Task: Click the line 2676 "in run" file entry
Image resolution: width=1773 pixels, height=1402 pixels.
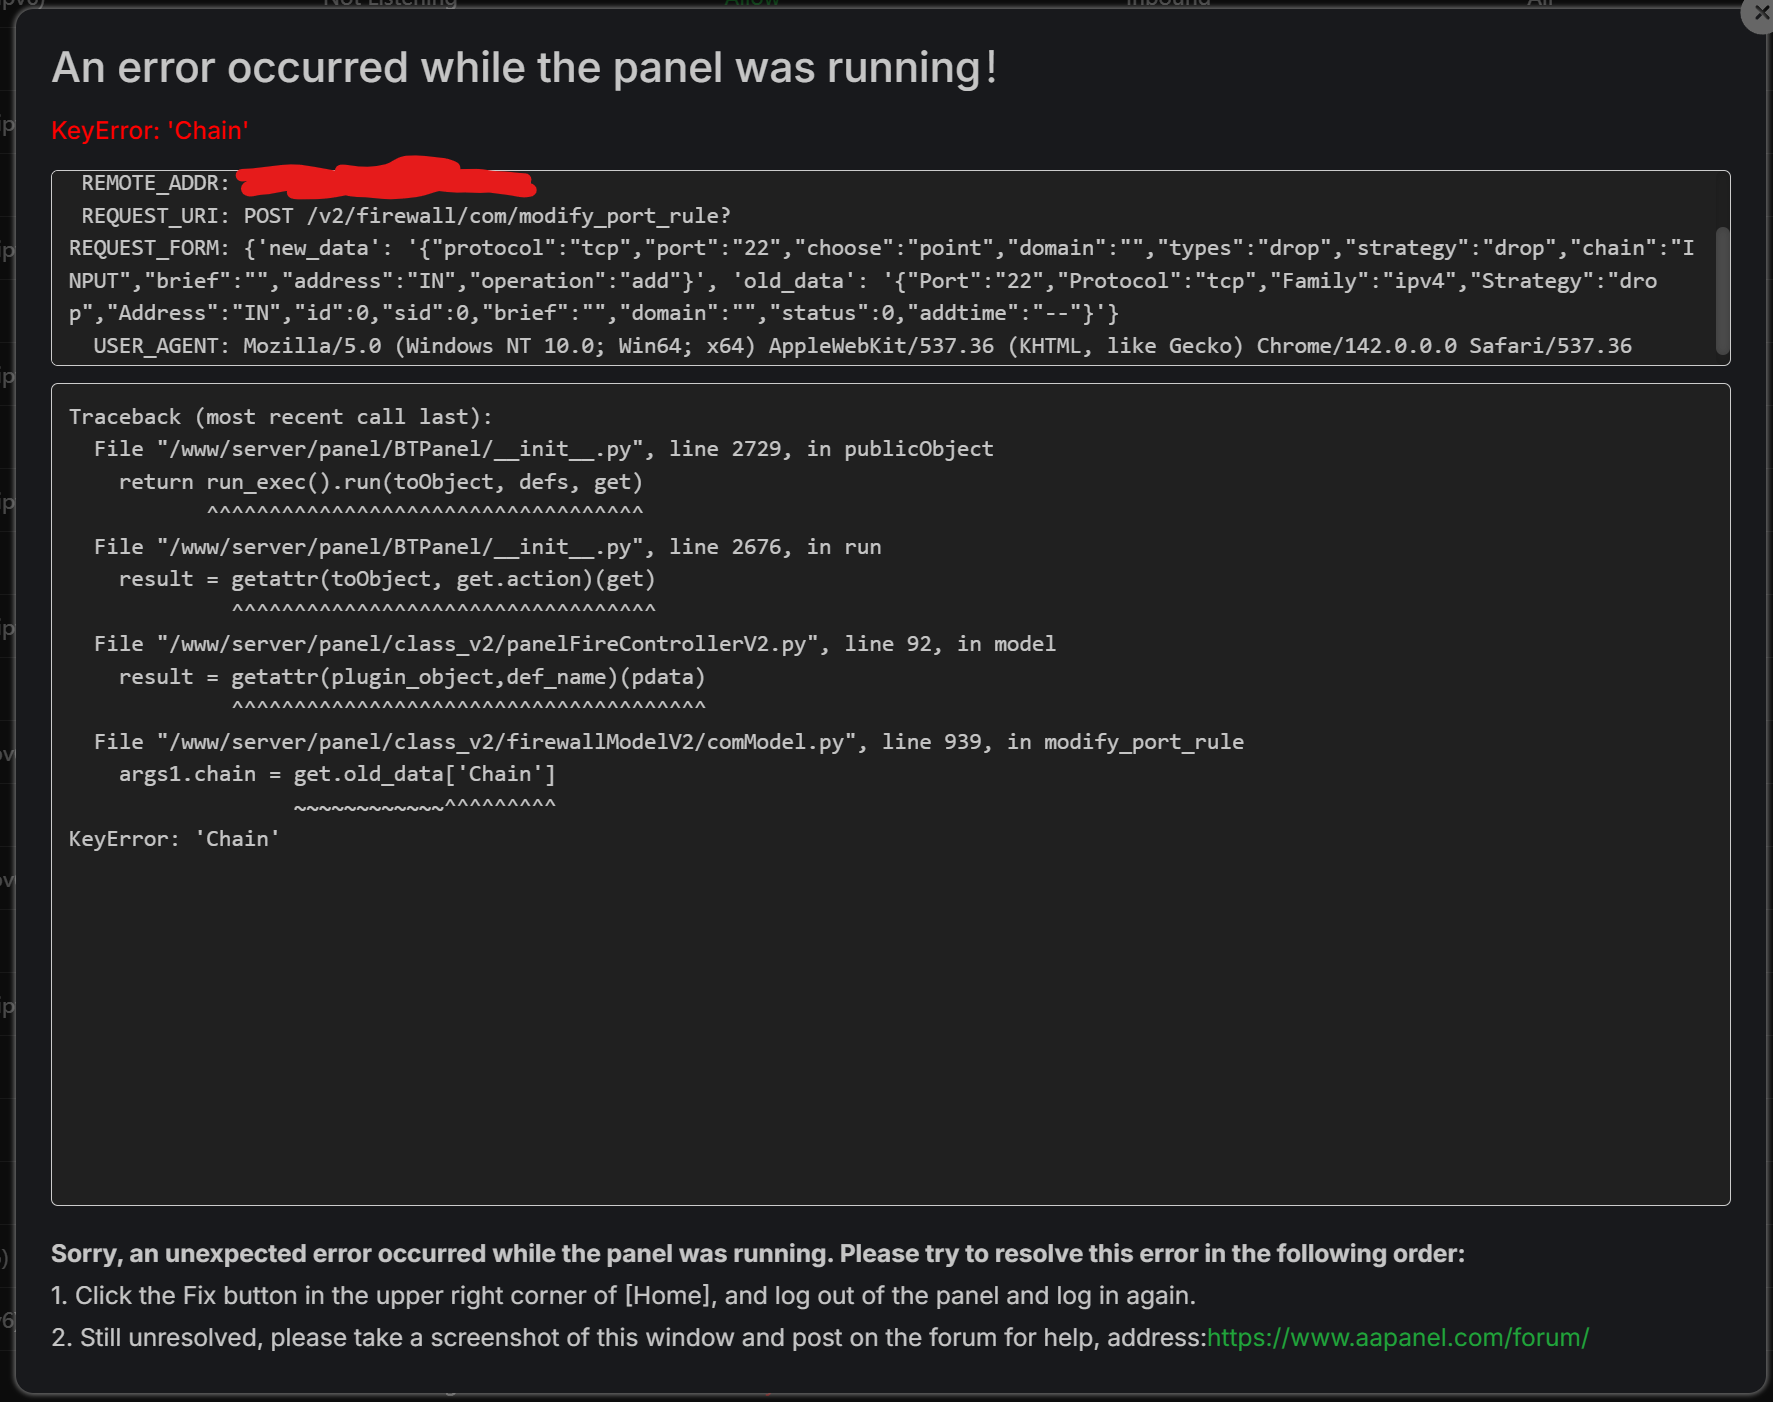Action: (x=488, y=547)
